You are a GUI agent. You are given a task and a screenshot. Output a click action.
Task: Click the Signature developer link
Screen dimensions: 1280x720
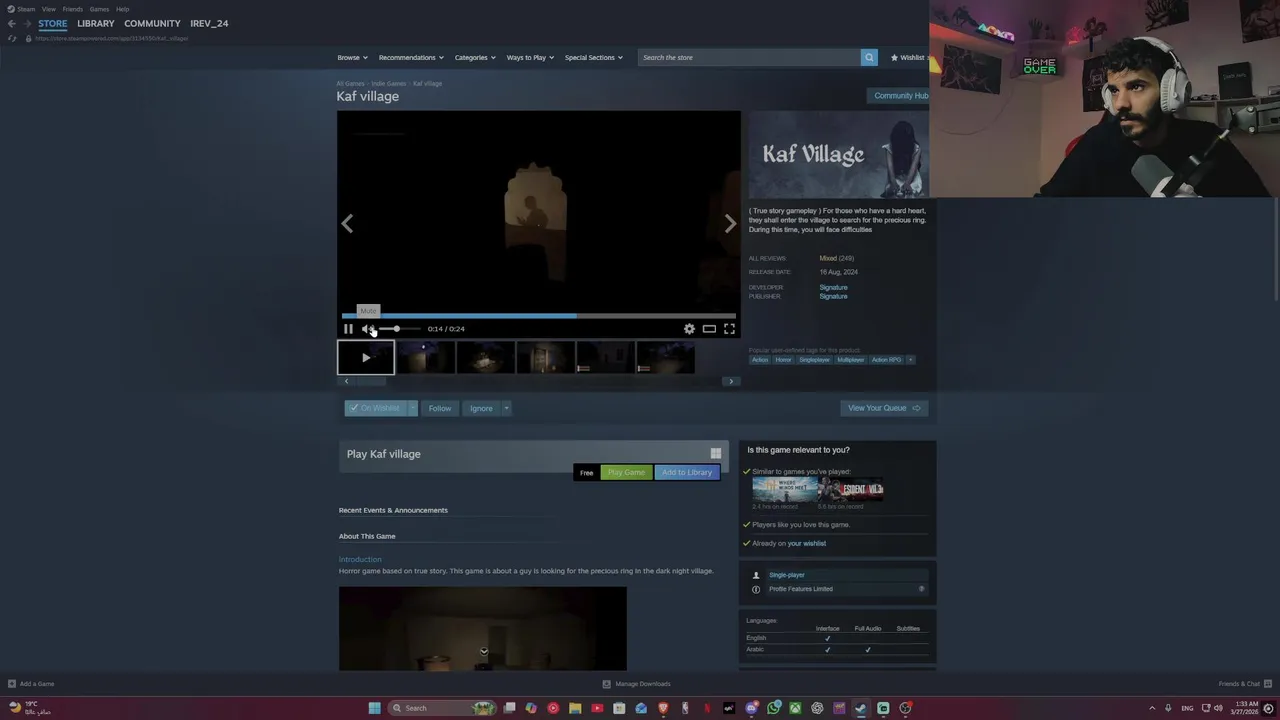tap(833, 287)
